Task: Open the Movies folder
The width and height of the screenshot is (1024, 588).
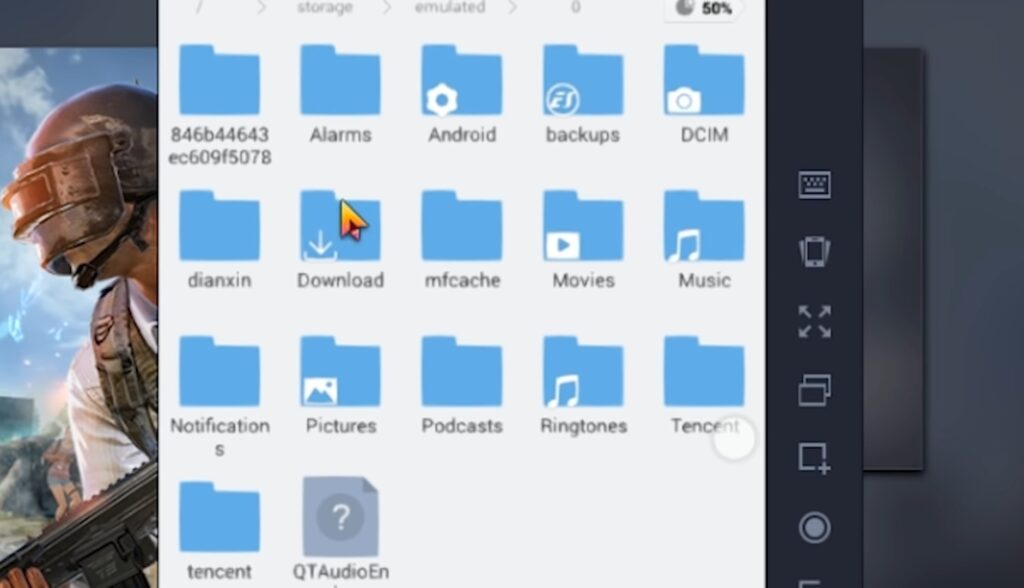Action: coord(583,229)
